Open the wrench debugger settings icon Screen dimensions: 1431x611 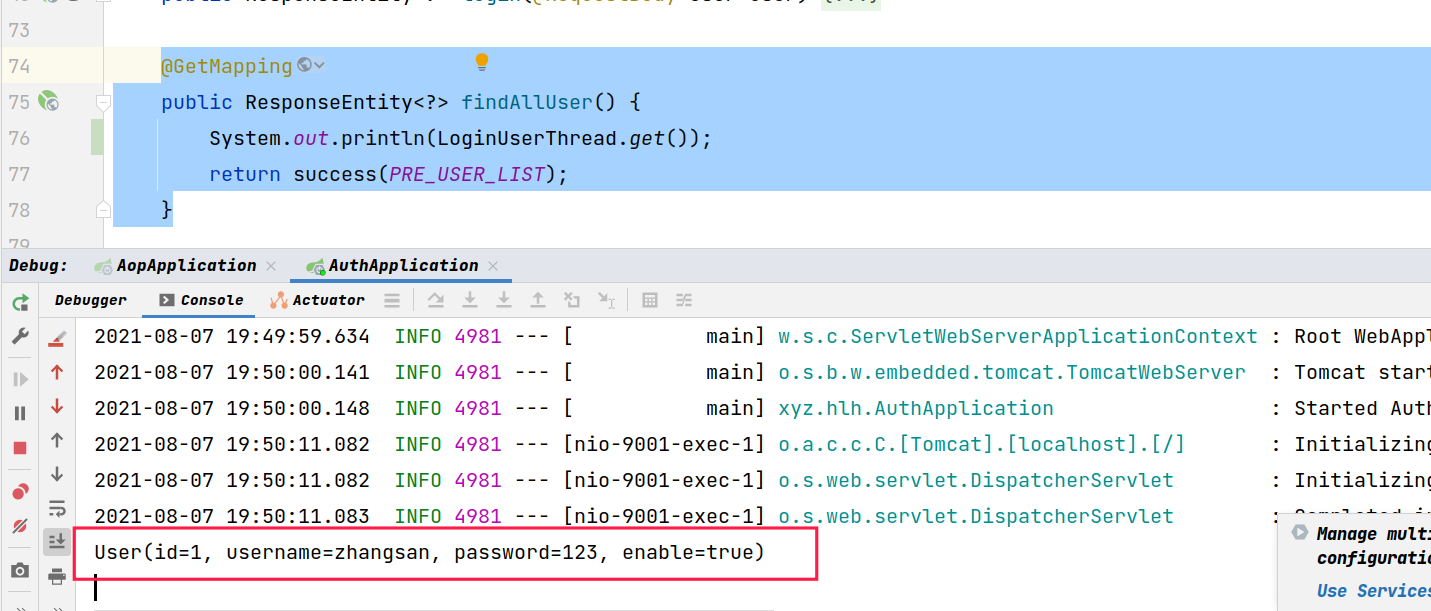point(20,337)
